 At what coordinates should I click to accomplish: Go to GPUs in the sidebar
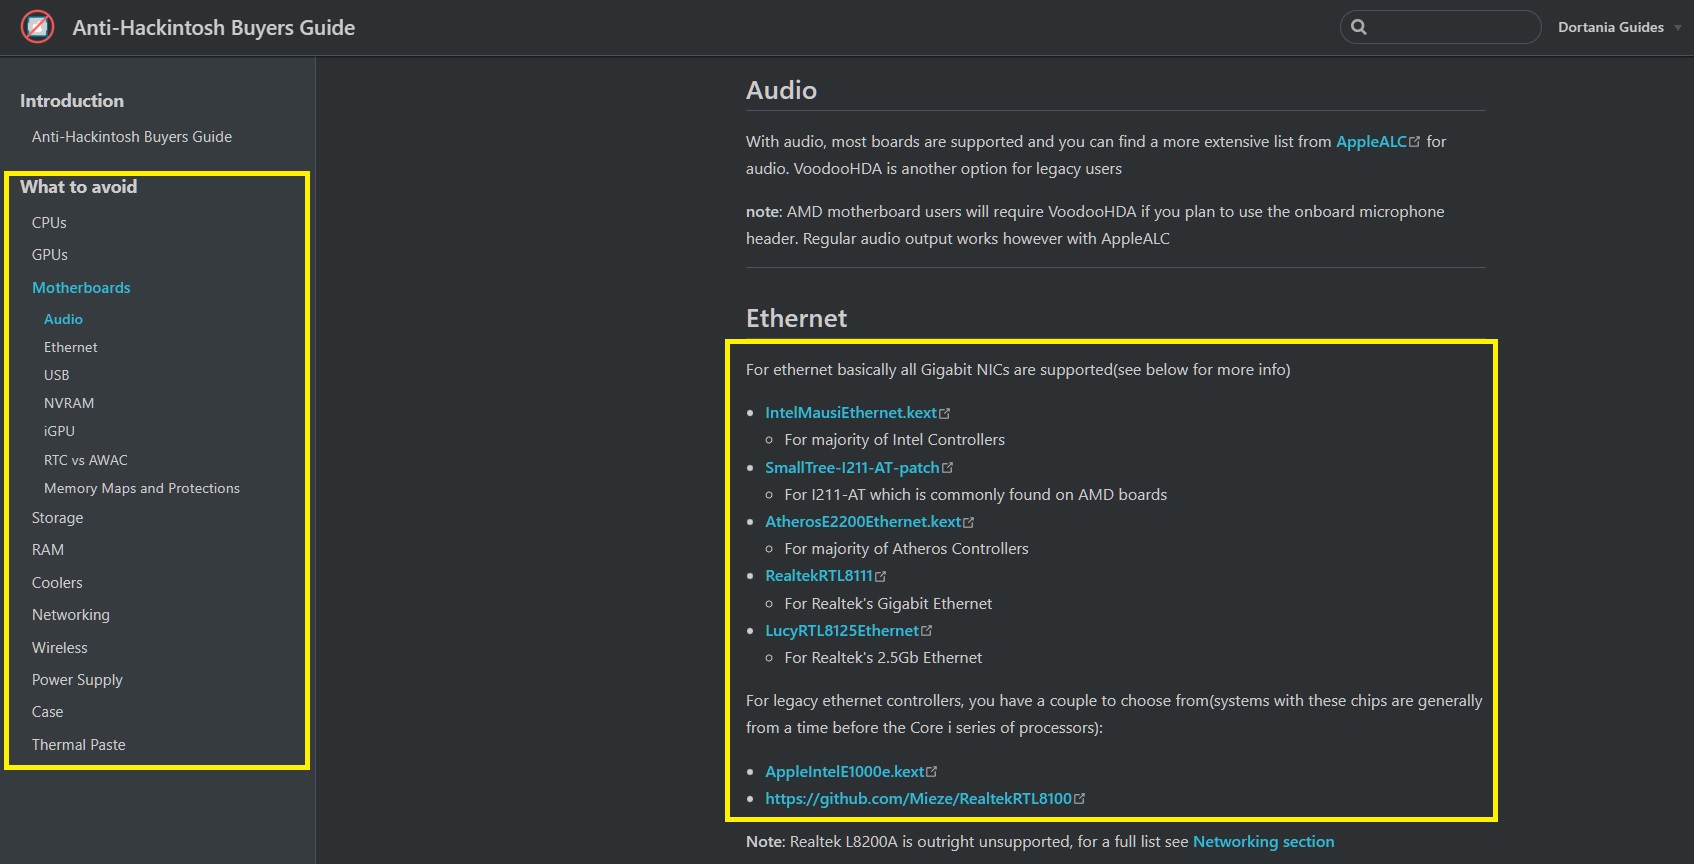click(50, 255)
